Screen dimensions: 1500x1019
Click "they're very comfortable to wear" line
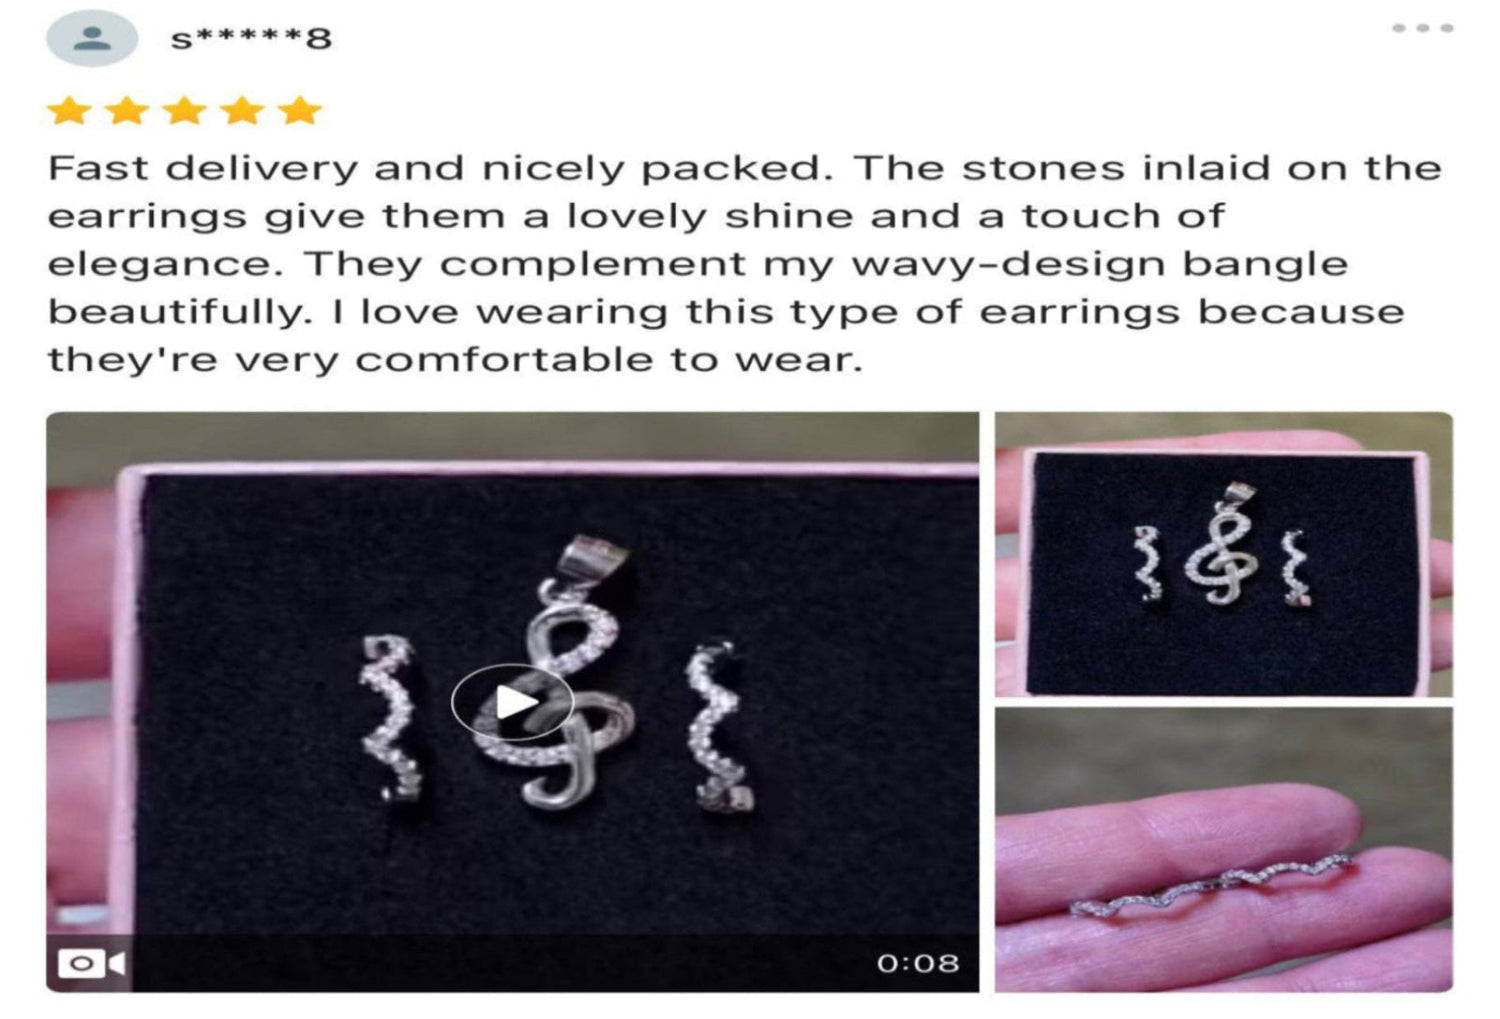point(455,359)
